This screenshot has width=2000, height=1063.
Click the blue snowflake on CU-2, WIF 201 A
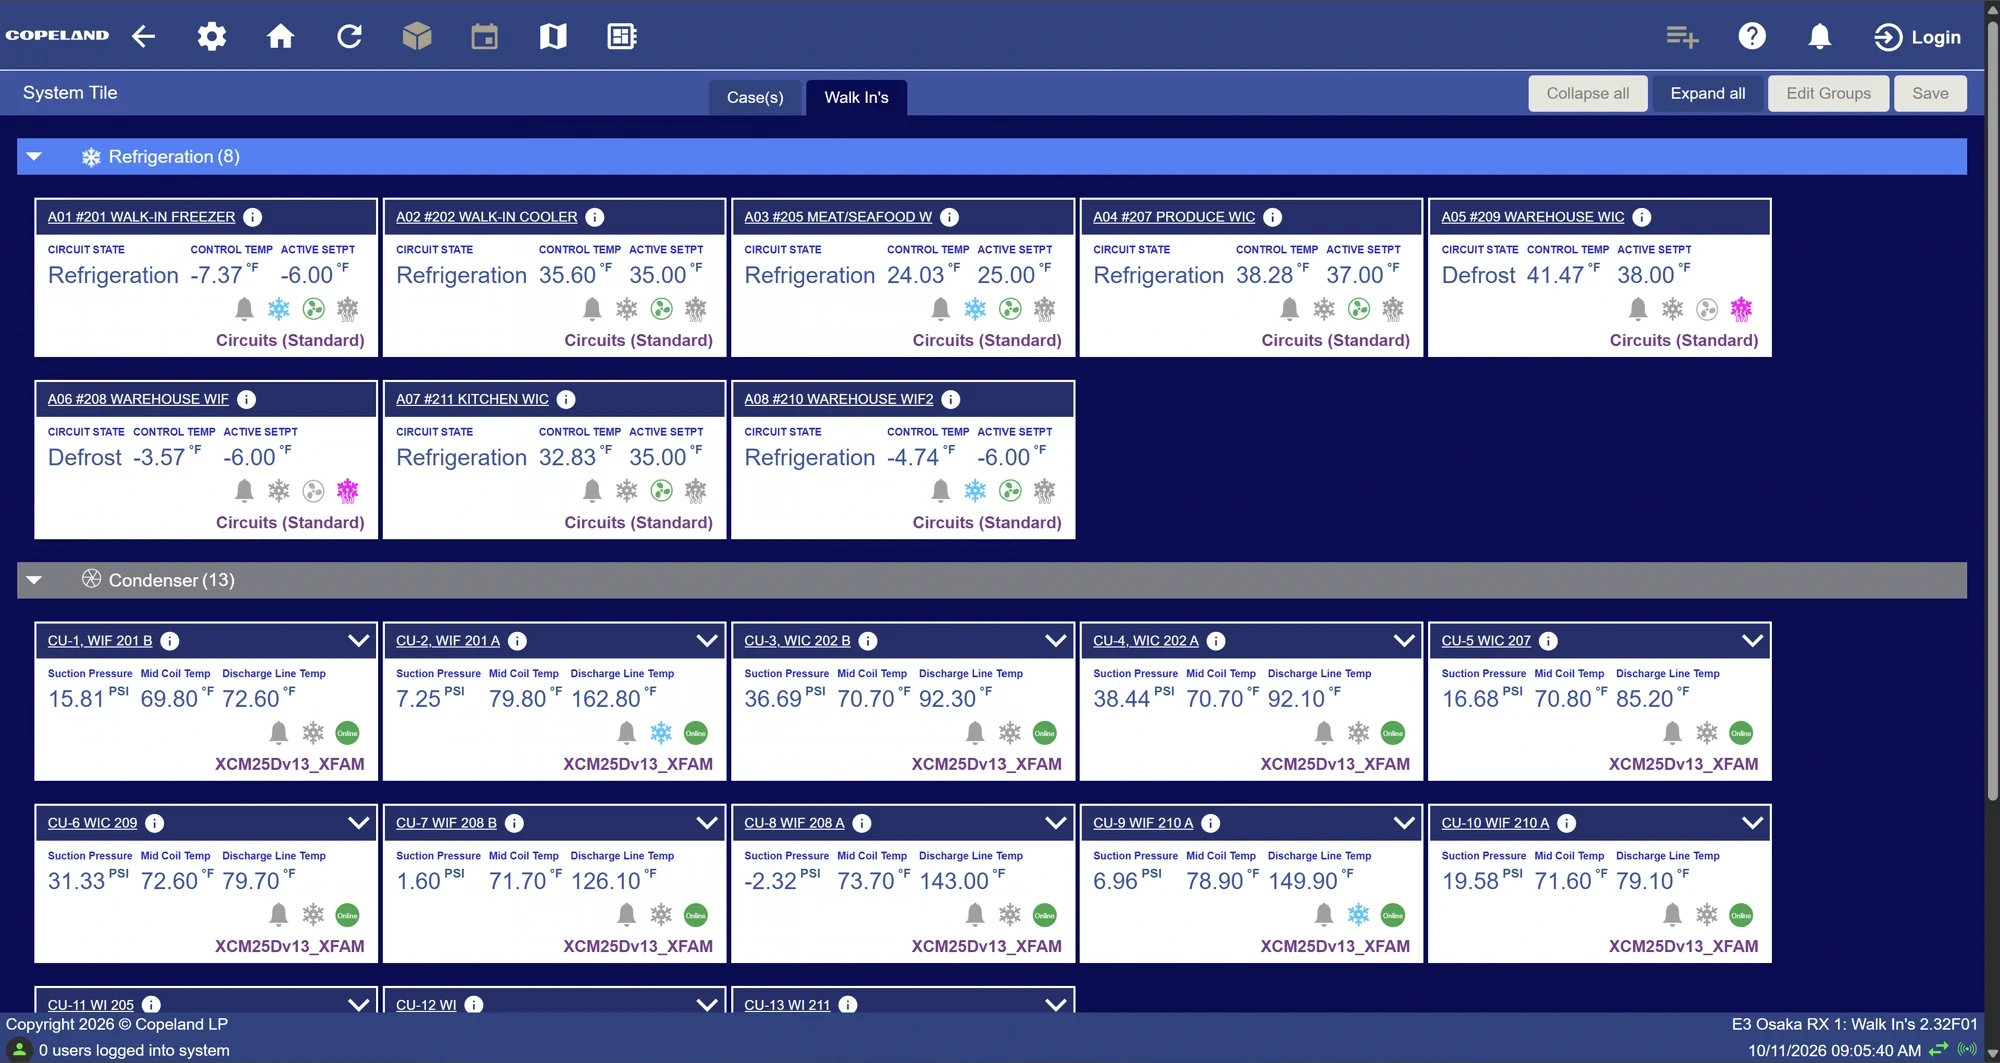661,733
